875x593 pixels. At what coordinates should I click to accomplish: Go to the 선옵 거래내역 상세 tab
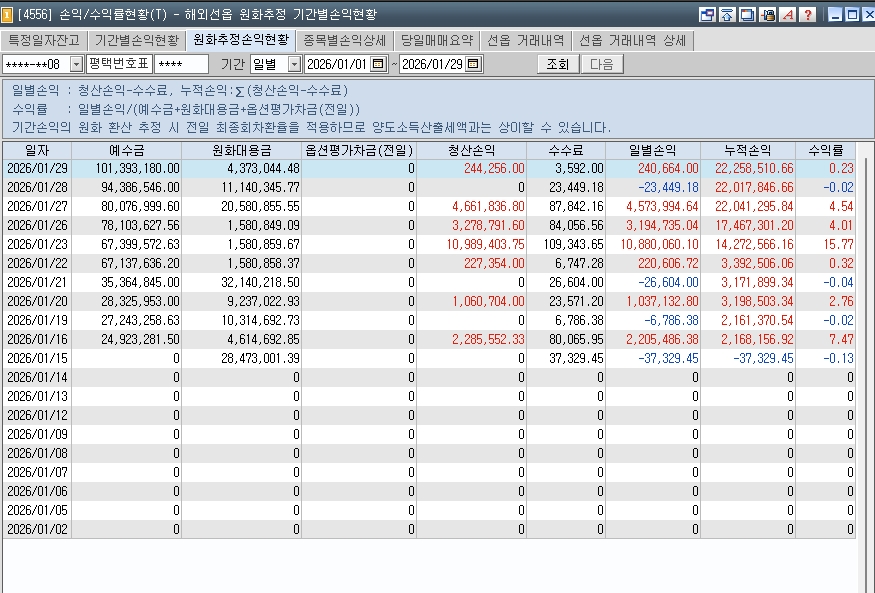[632, 41]
